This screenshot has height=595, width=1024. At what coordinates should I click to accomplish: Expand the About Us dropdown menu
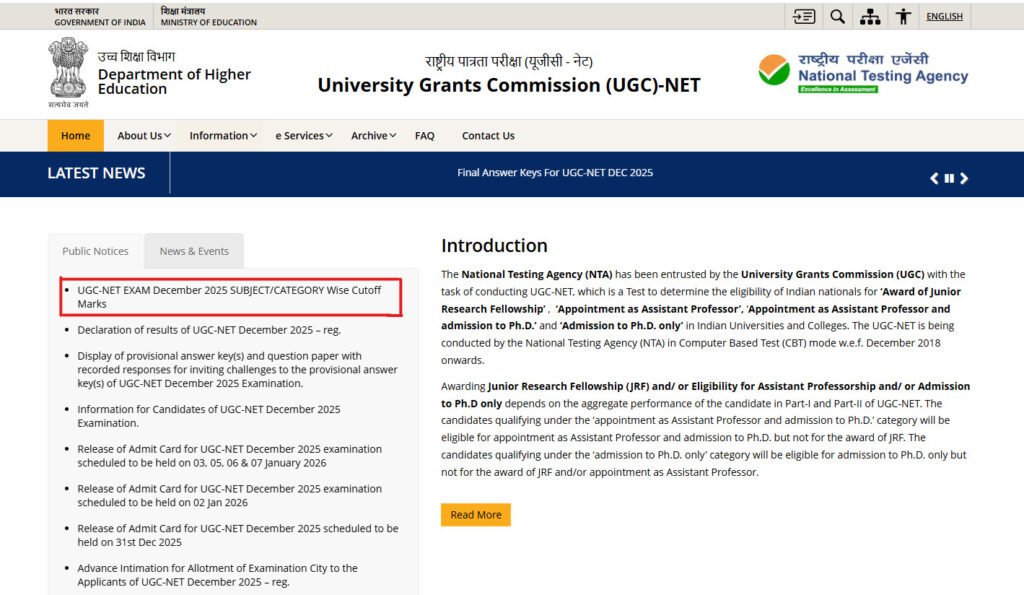144,136
